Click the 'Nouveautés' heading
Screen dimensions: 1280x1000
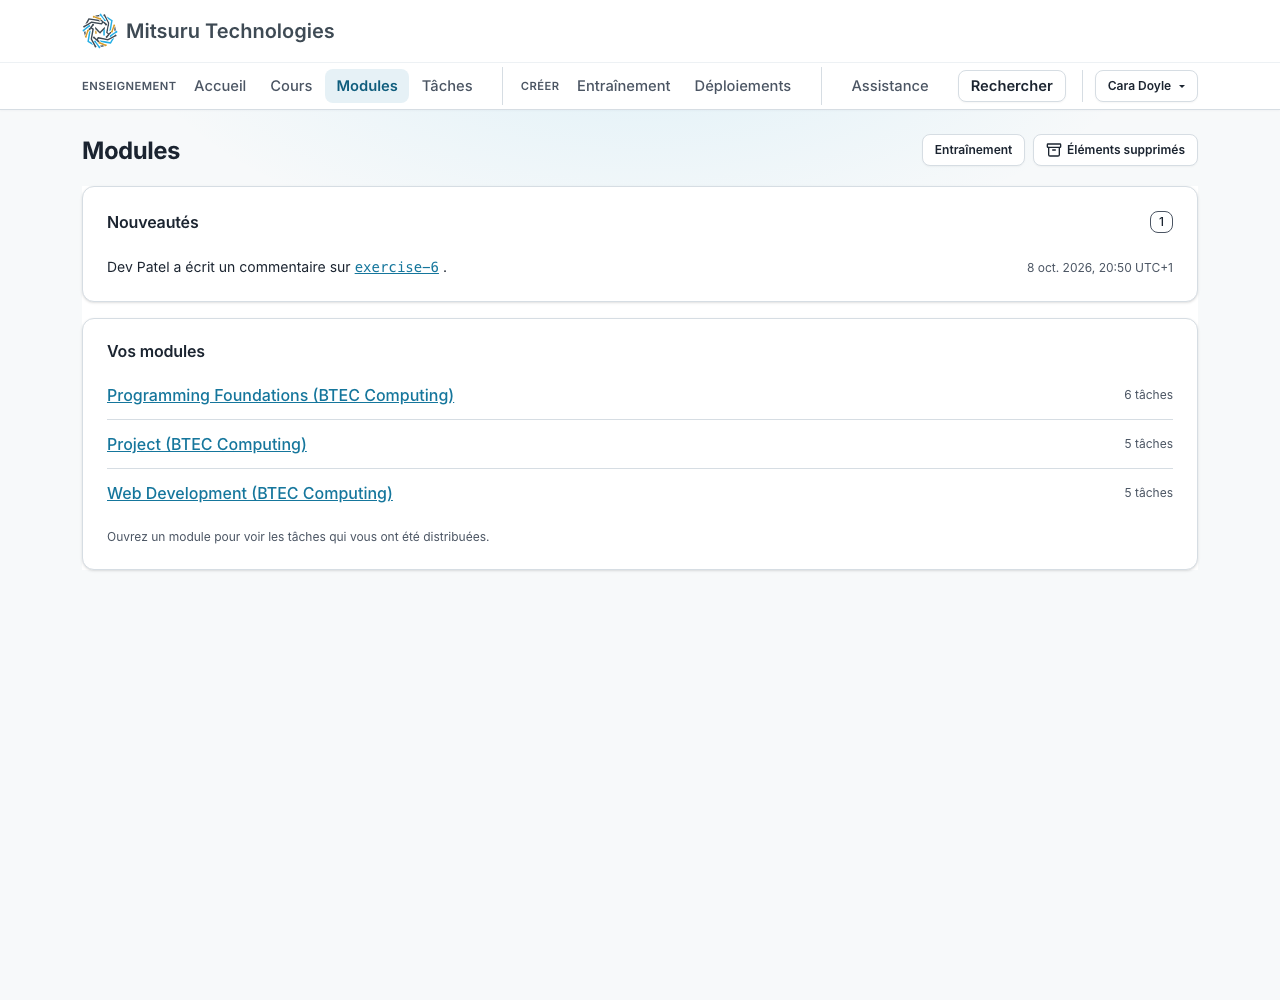[x=153, y=222]
